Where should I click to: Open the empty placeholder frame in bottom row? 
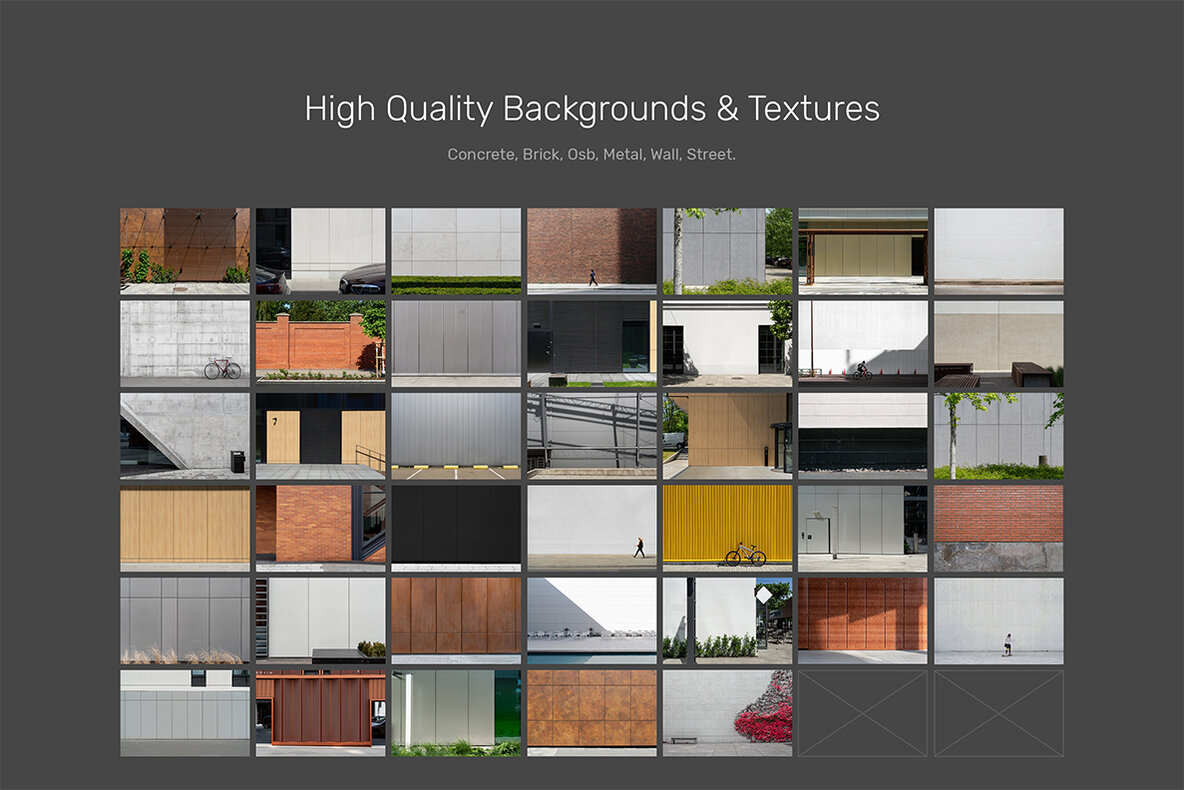tap(862, 712)
